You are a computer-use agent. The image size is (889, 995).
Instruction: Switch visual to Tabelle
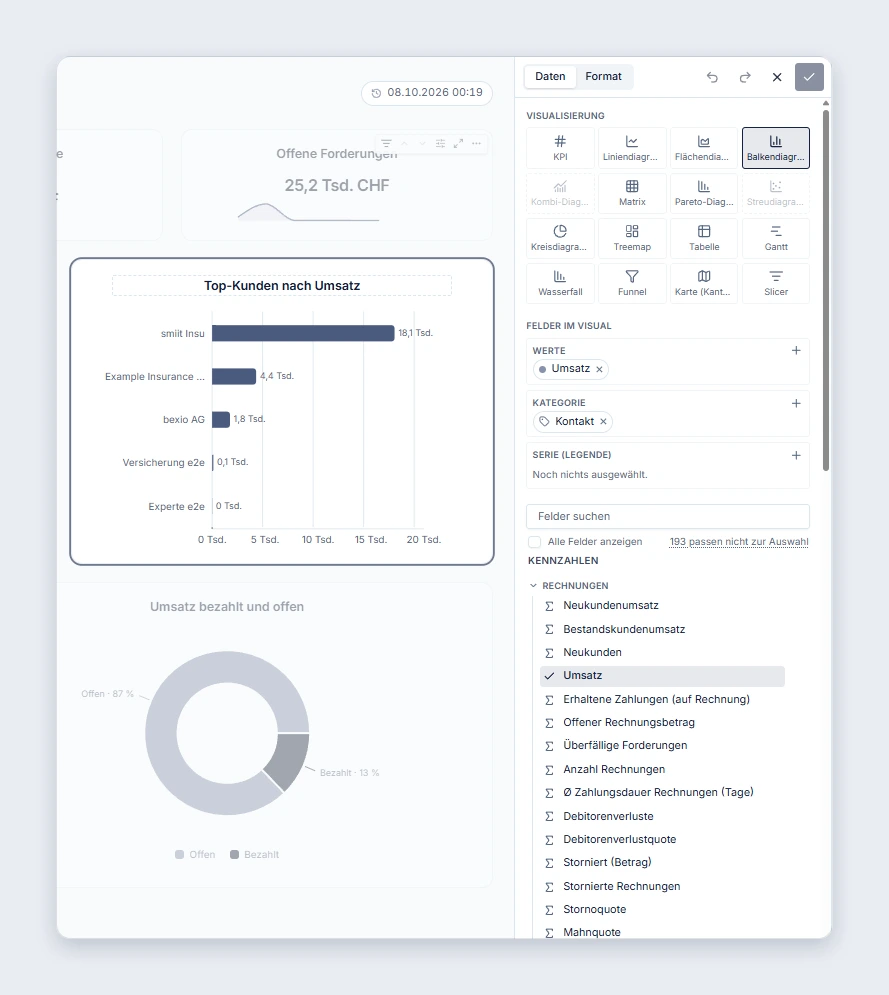coord(704,238)
